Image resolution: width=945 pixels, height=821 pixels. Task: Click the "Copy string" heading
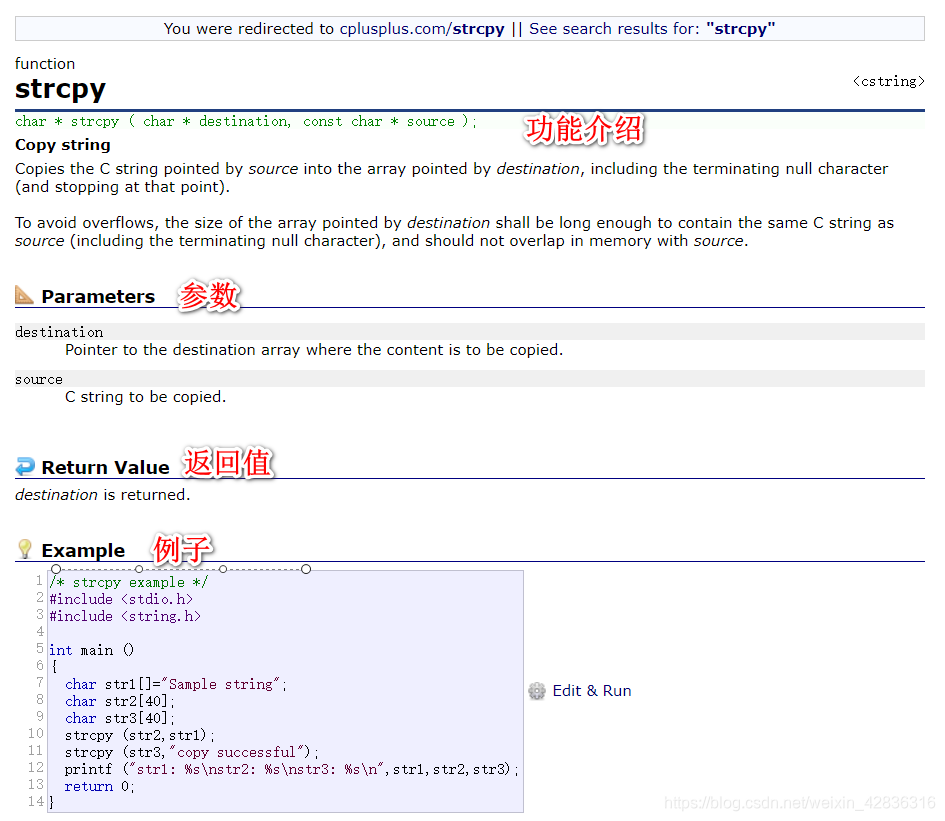coord(63,145)
